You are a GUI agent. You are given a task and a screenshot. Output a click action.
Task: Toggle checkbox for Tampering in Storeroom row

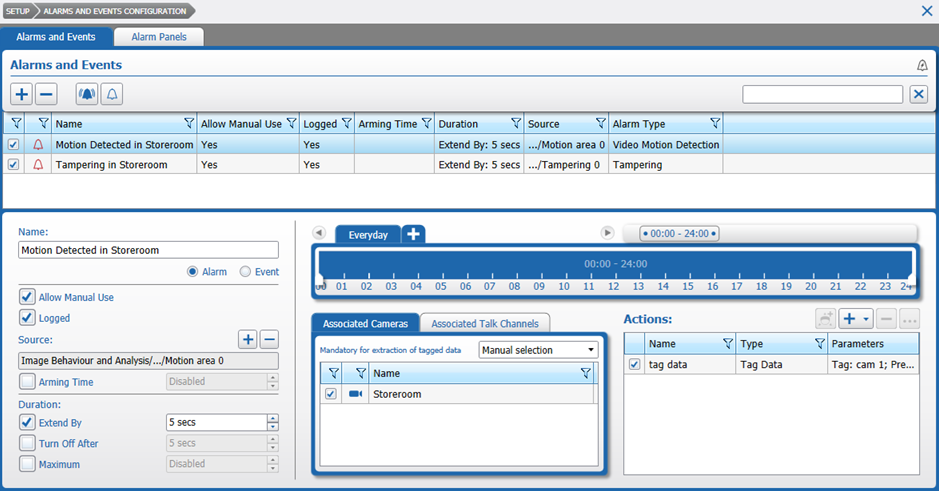(x=13, y=165)
